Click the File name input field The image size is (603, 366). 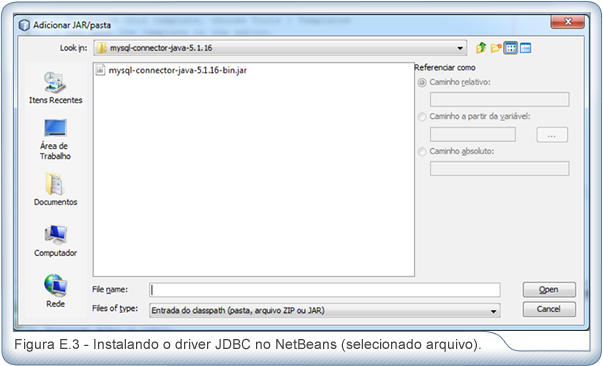[x=325, y=290]
